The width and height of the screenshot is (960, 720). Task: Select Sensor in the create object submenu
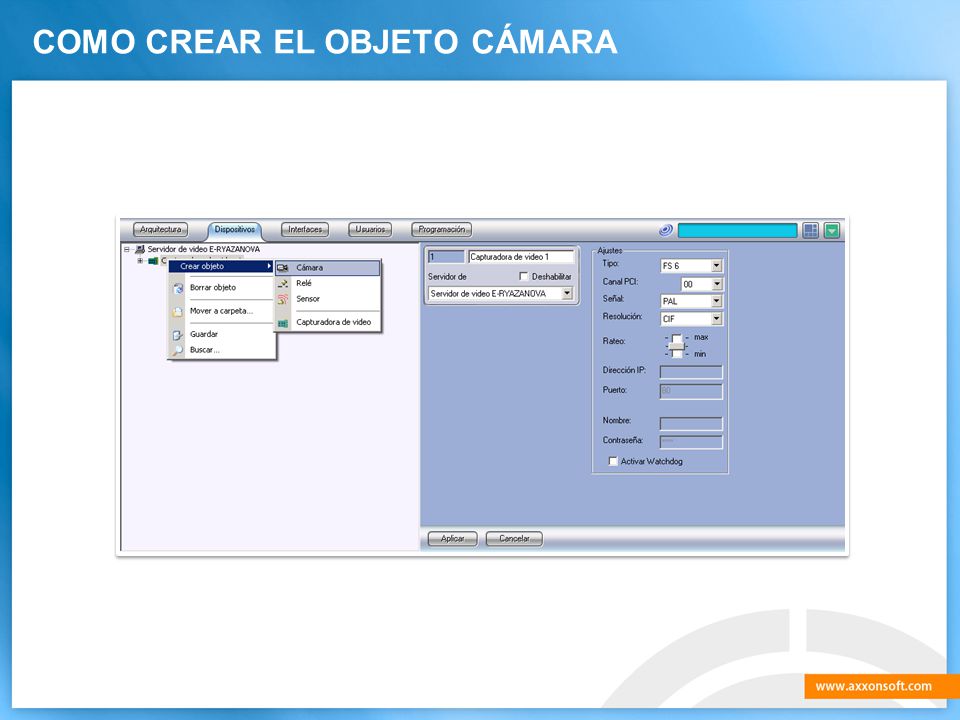tap(328, 299)
